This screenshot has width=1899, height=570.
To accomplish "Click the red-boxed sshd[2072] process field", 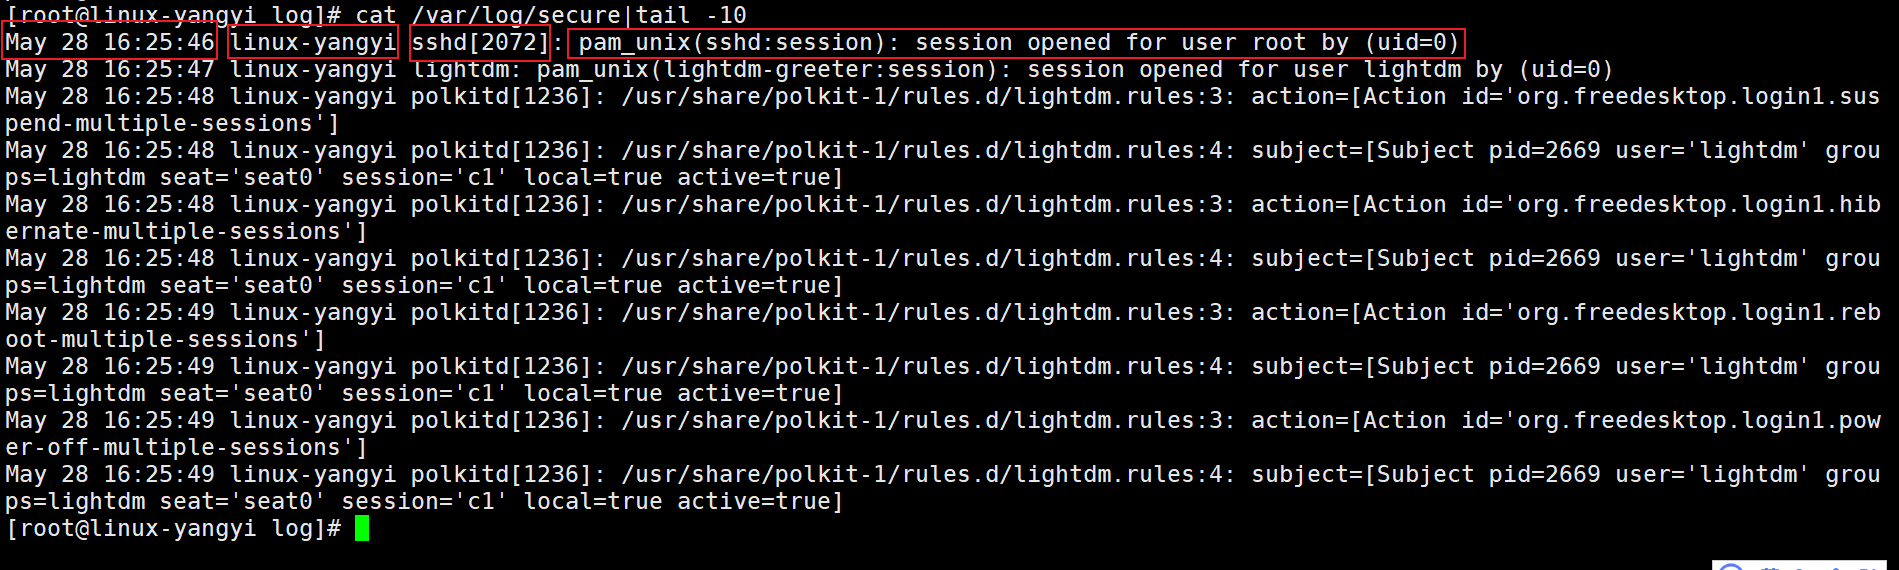I will 480,43.
